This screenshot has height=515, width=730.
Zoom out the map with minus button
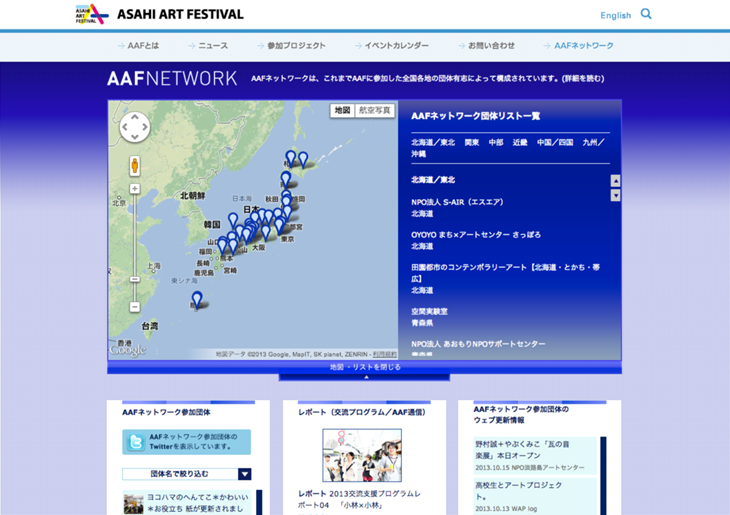(x=135, y=307)
